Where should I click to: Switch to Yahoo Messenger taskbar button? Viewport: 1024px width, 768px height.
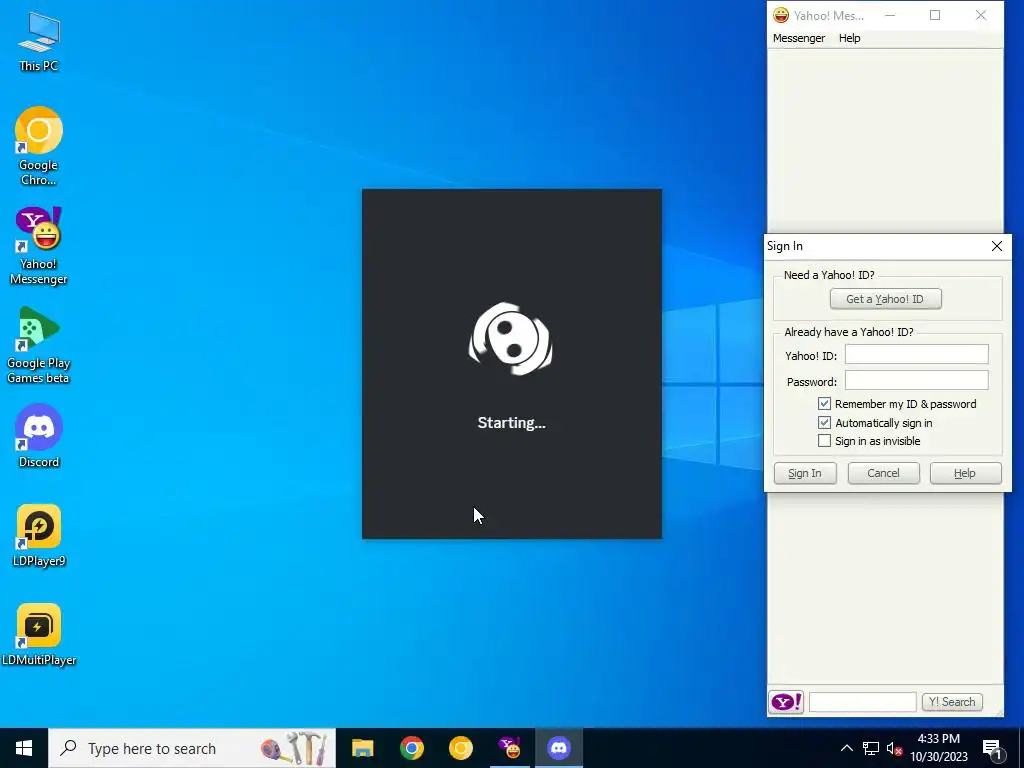(x=509, y=748)
